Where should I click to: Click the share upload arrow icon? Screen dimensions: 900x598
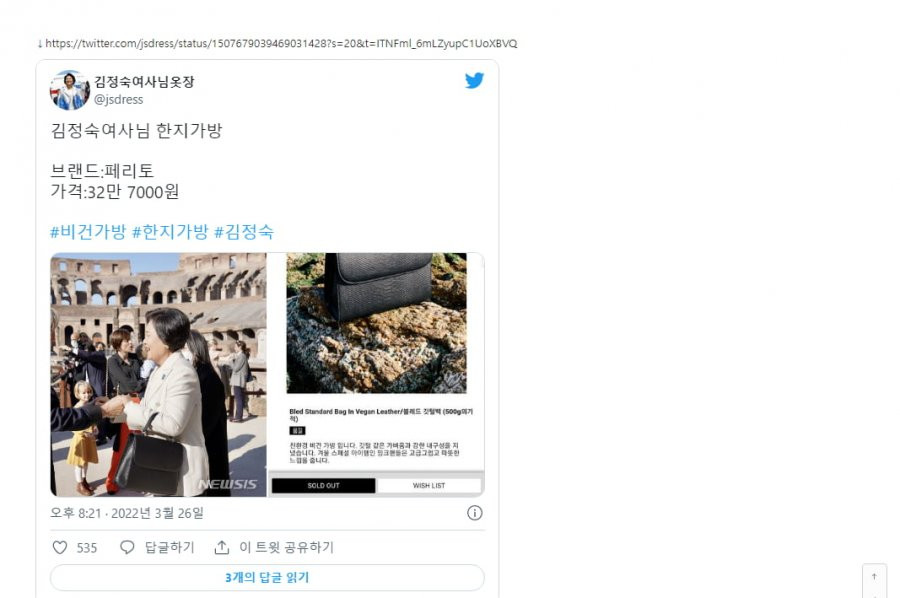222,547
